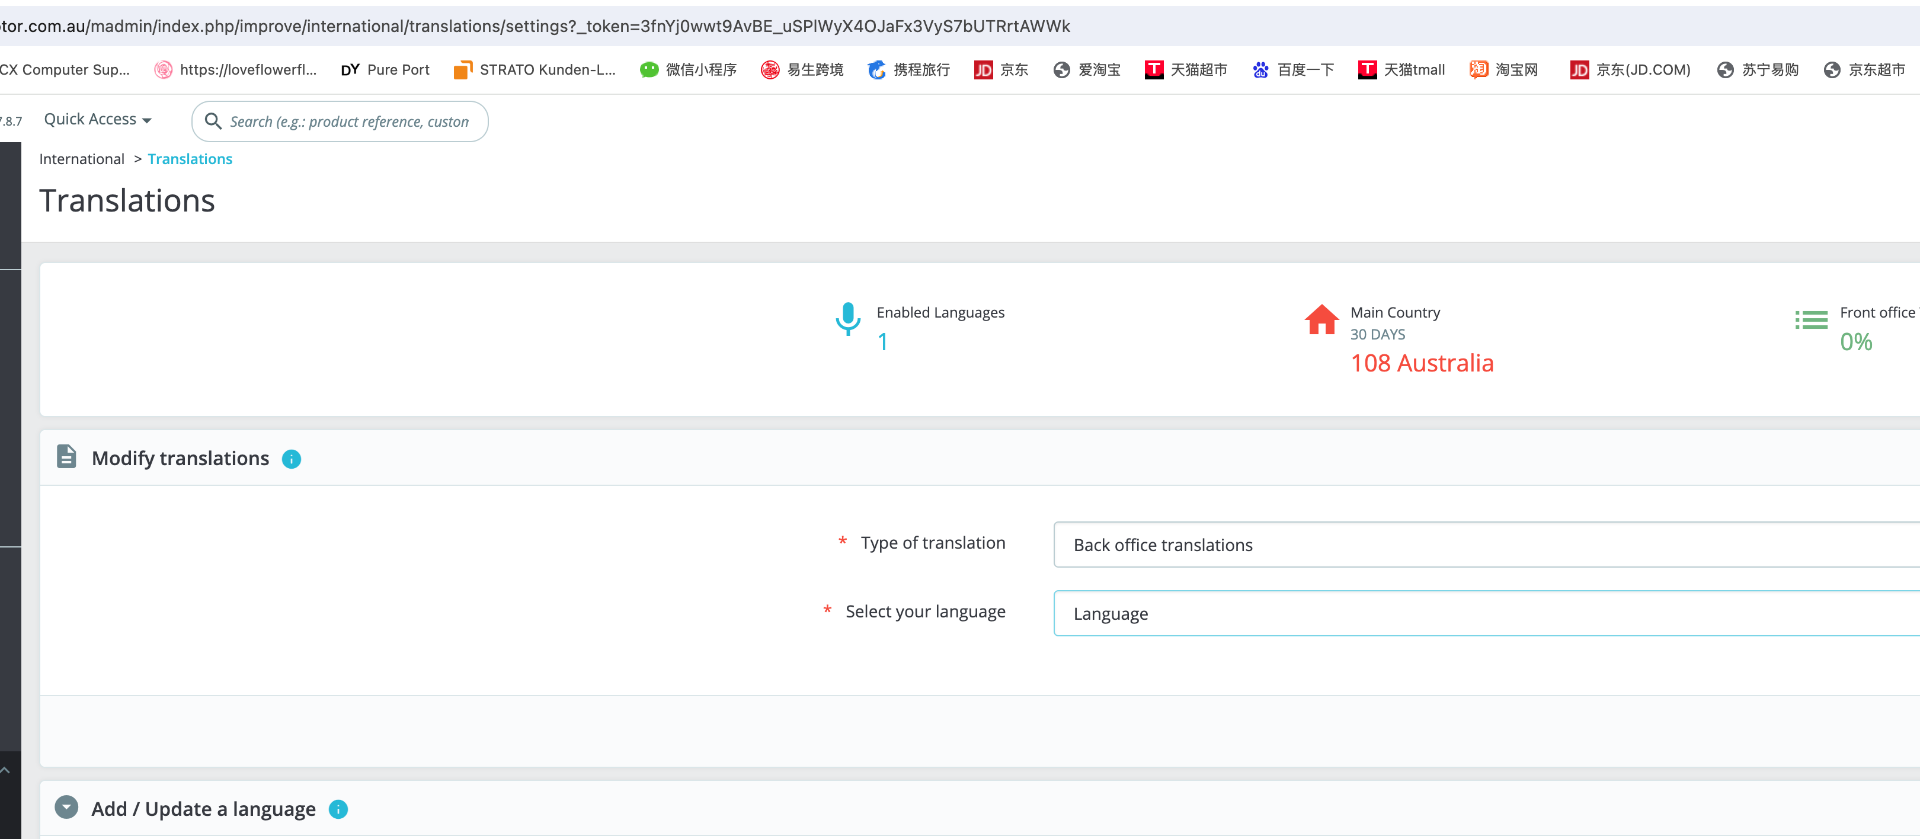Open the 爱淘宝 bookmark
This screenshot has width=1920, height=839.
(x=1087, y=70)
